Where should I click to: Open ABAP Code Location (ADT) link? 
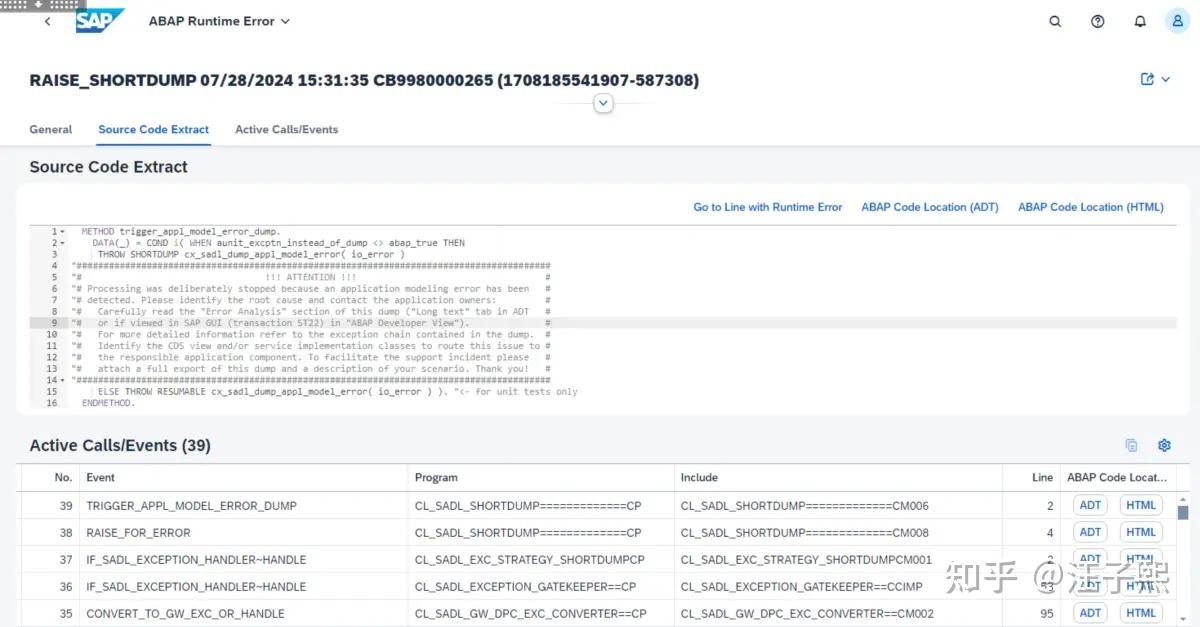pyautogui.click(x=929, y=207)
